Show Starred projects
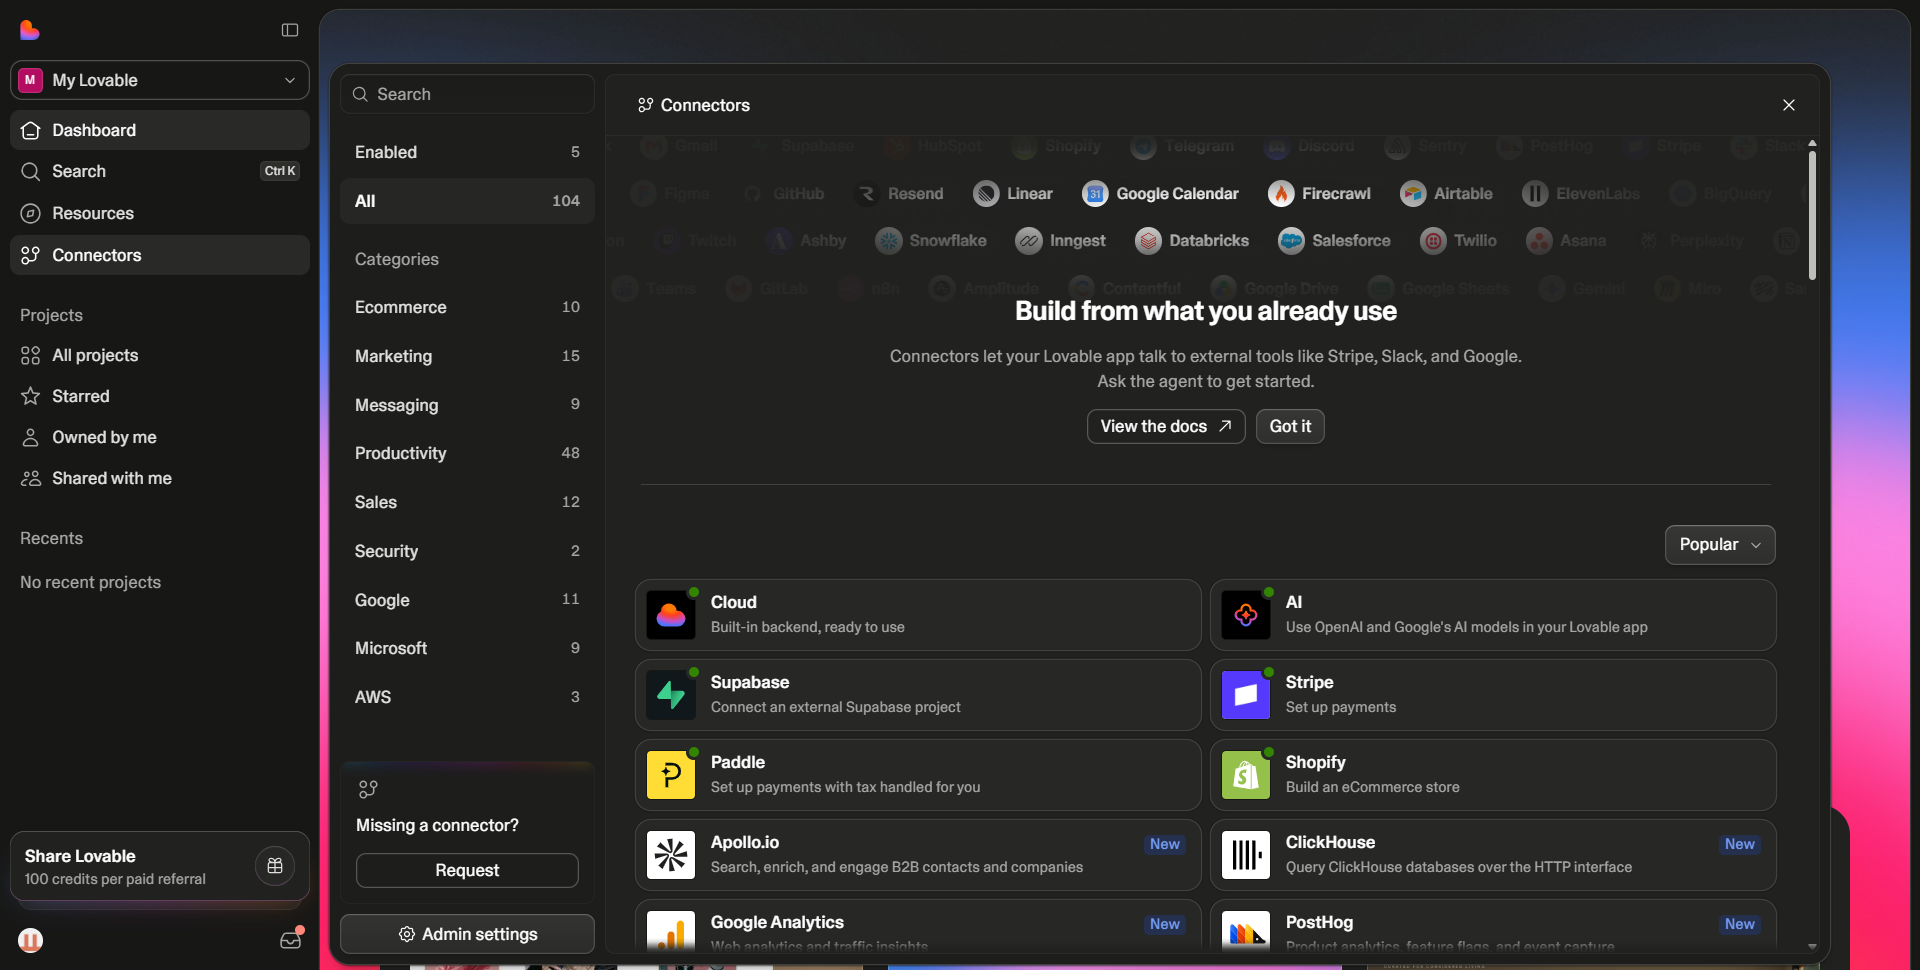This screenshot has width=1920, height=970. pos(160,396)
